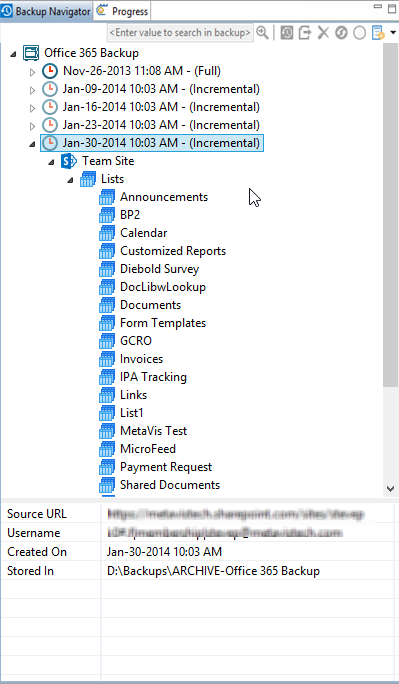
Task: Click the blurred Source URL value
Action: pos(235,514)
